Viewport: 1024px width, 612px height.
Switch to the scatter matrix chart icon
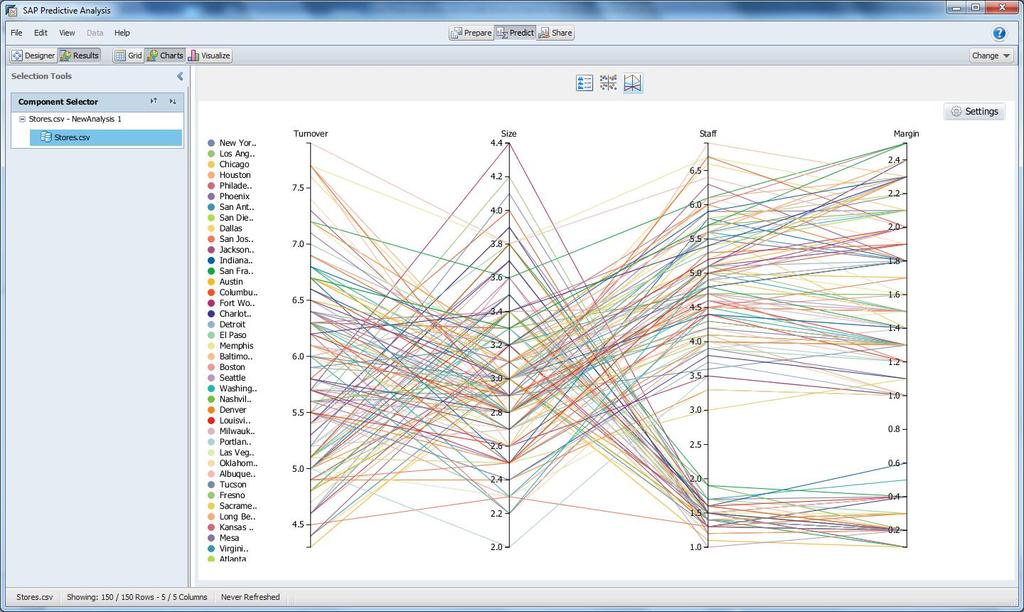(x=609, y=83)
